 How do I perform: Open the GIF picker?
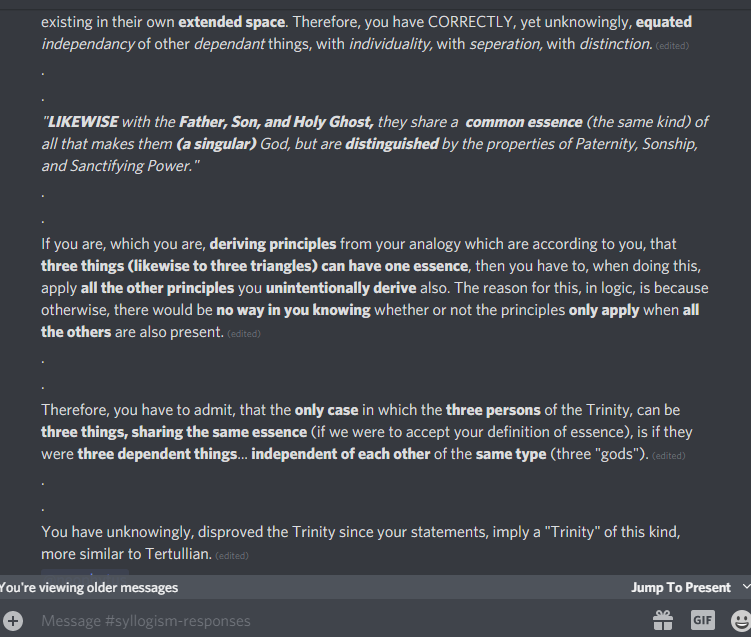point(703,620)
